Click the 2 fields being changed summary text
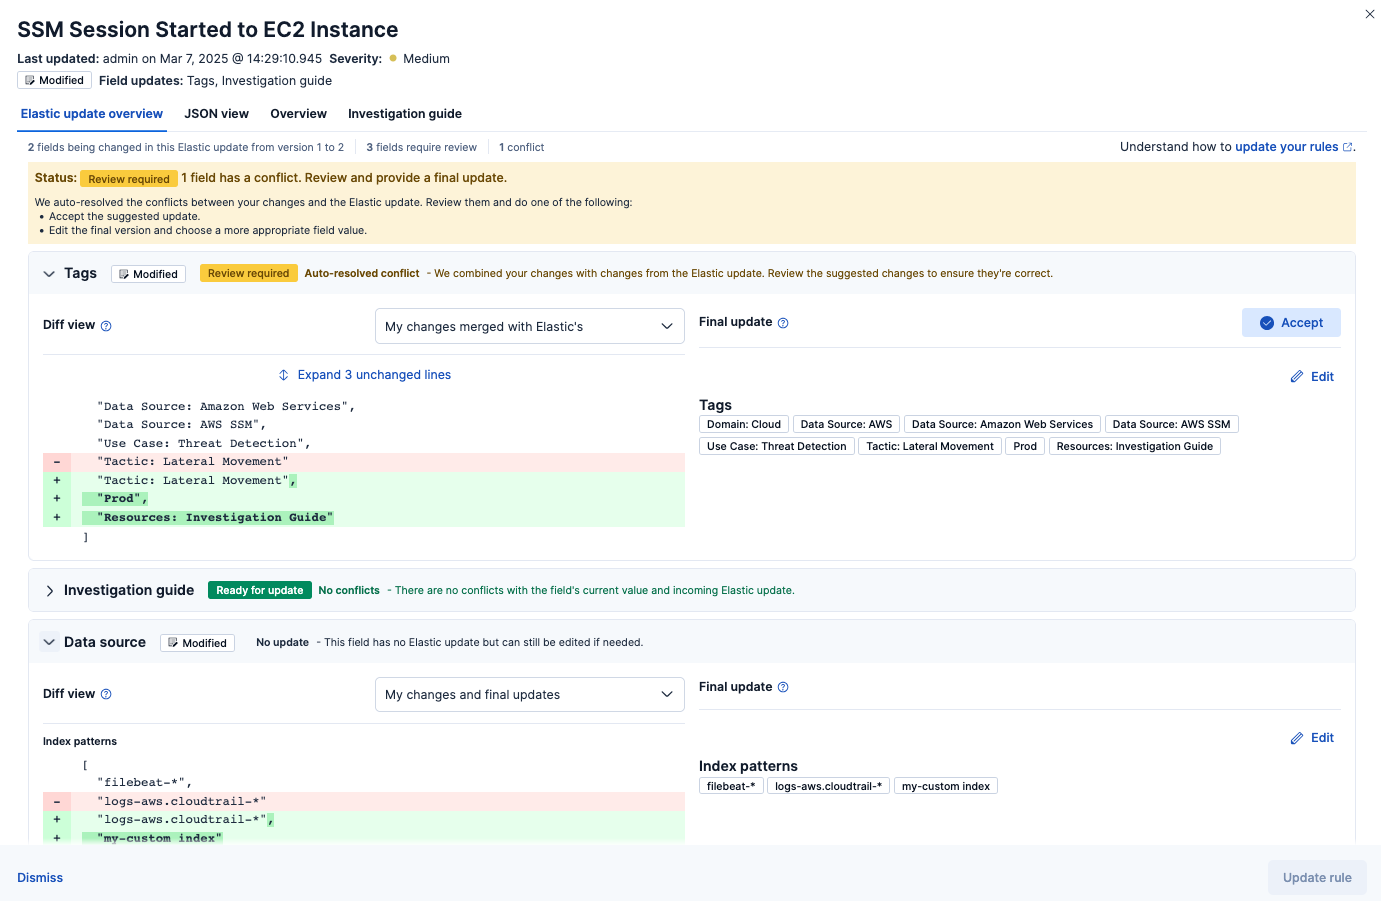 [186, 147]
